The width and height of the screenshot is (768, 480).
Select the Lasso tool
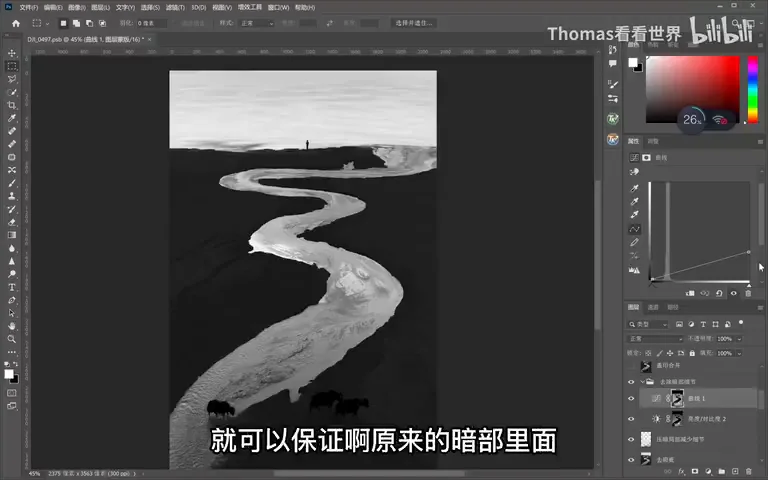[x=12, y=79]
